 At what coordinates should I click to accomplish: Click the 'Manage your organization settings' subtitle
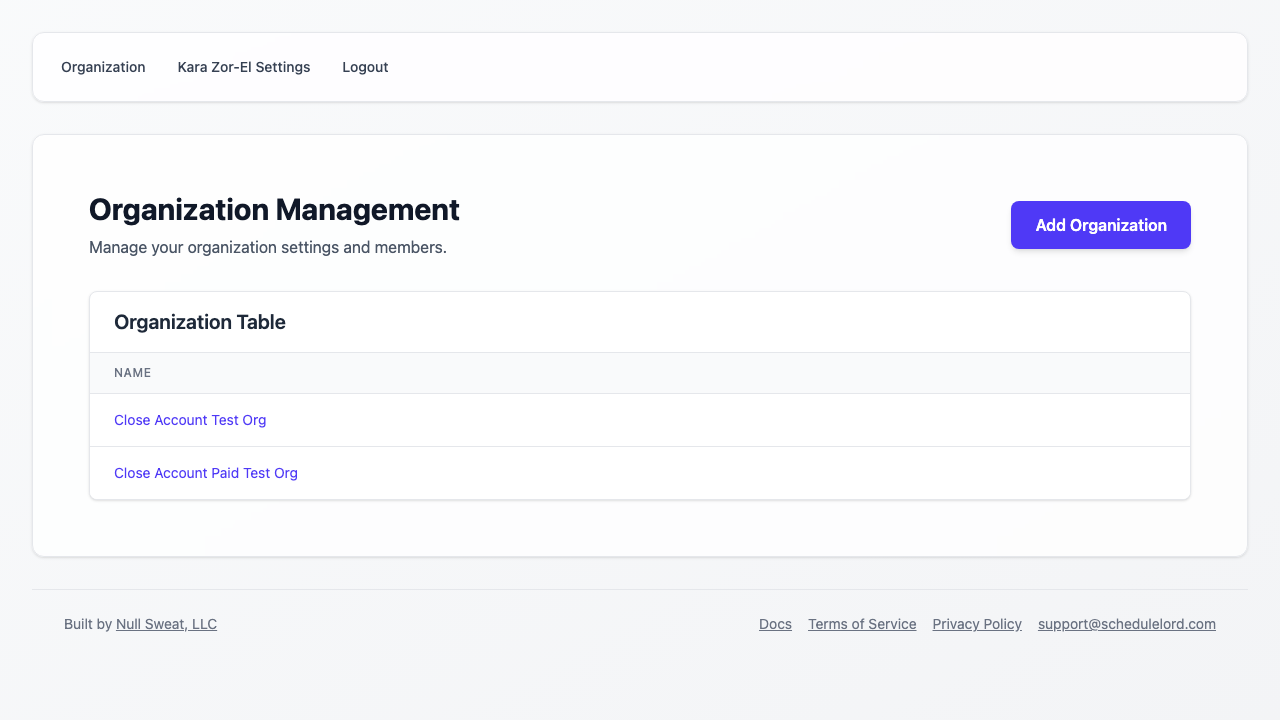[x=268, y=247]
